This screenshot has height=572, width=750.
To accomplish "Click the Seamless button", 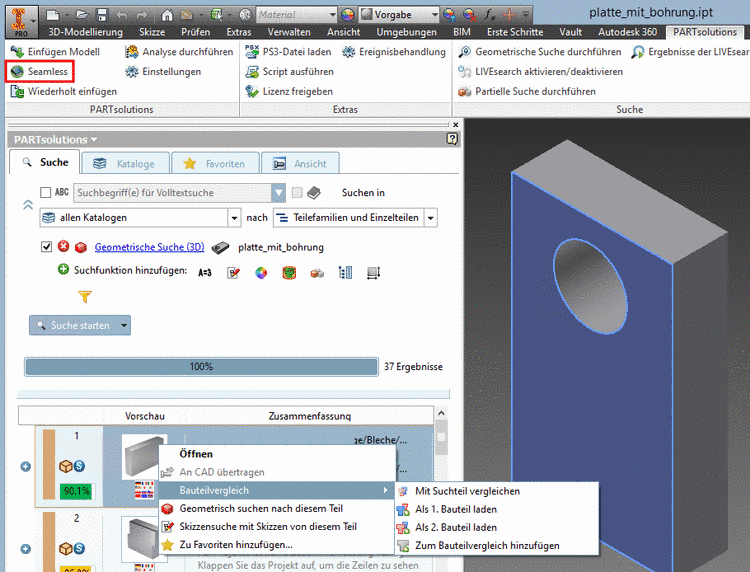I will click(40, 72).
